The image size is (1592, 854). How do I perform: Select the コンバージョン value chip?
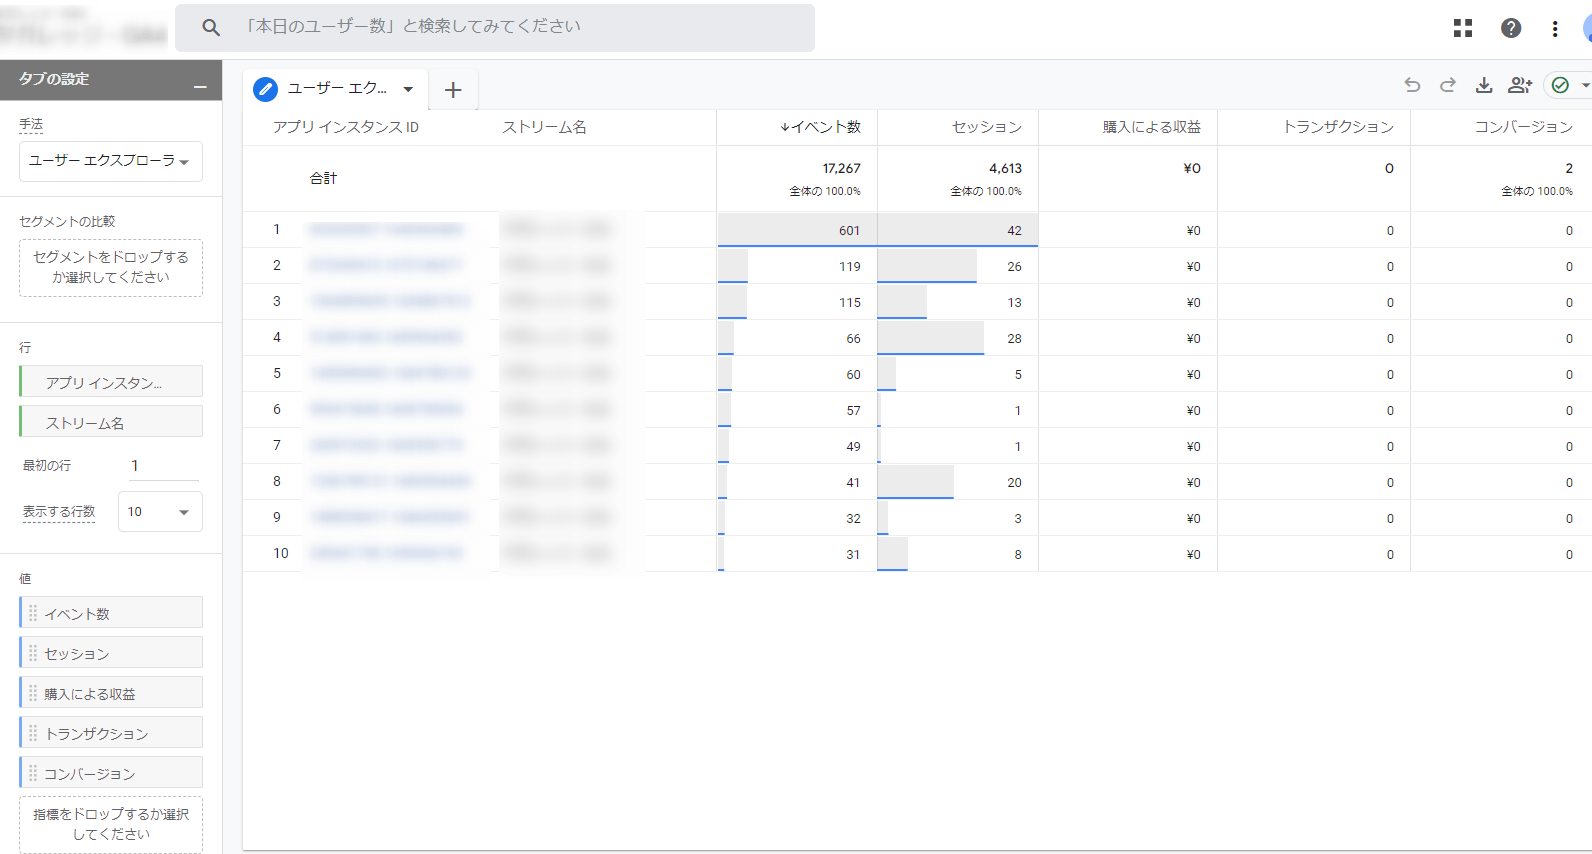pos(111,772)
